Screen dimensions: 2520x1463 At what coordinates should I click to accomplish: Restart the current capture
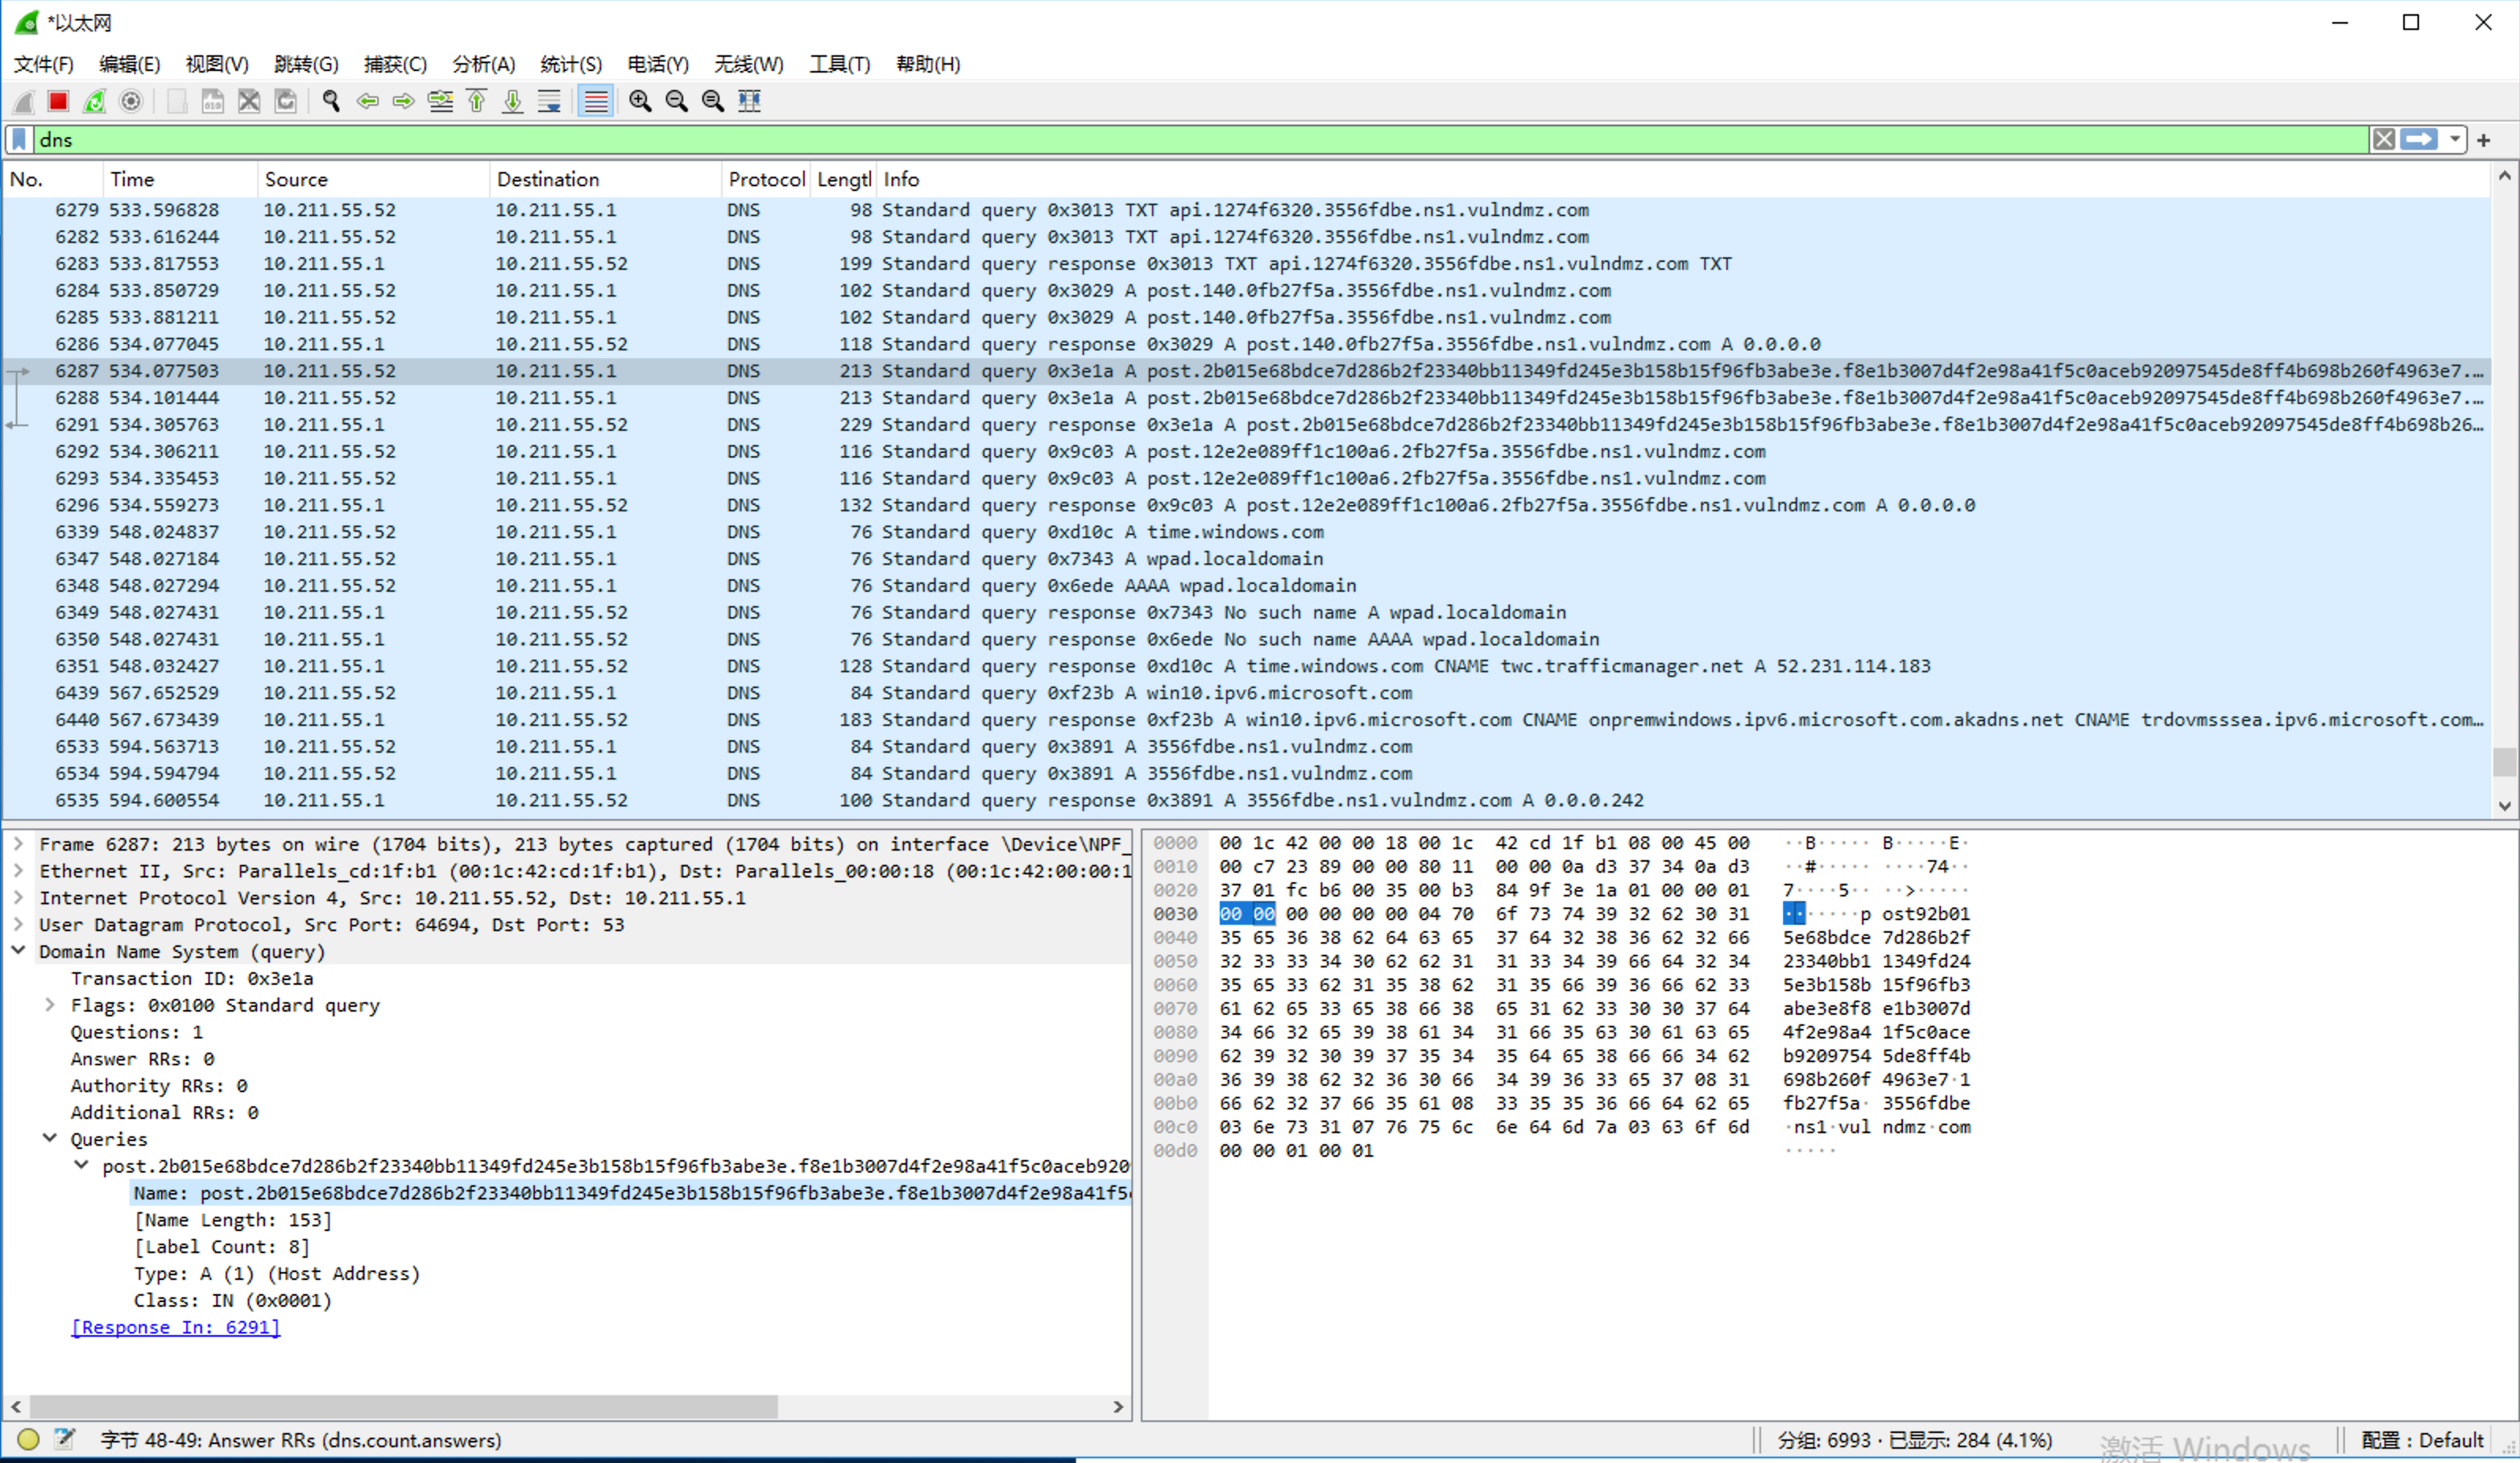95,101
